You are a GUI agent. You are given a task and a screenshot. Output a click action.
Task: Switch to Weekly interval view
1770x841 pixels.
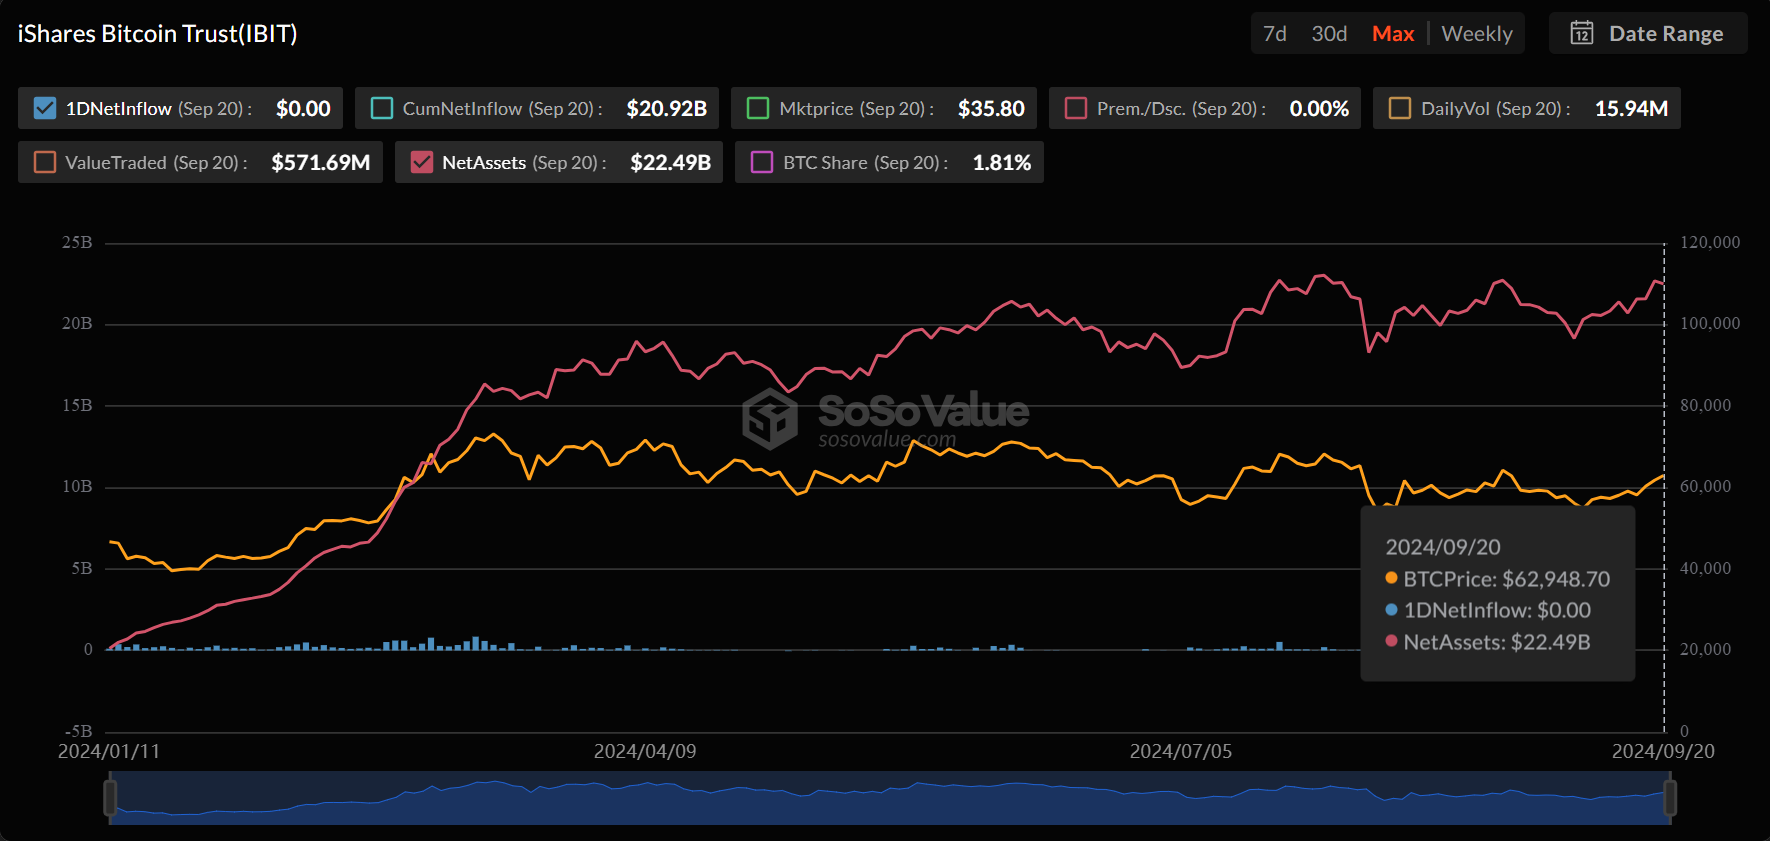[x=1476, y=34]
